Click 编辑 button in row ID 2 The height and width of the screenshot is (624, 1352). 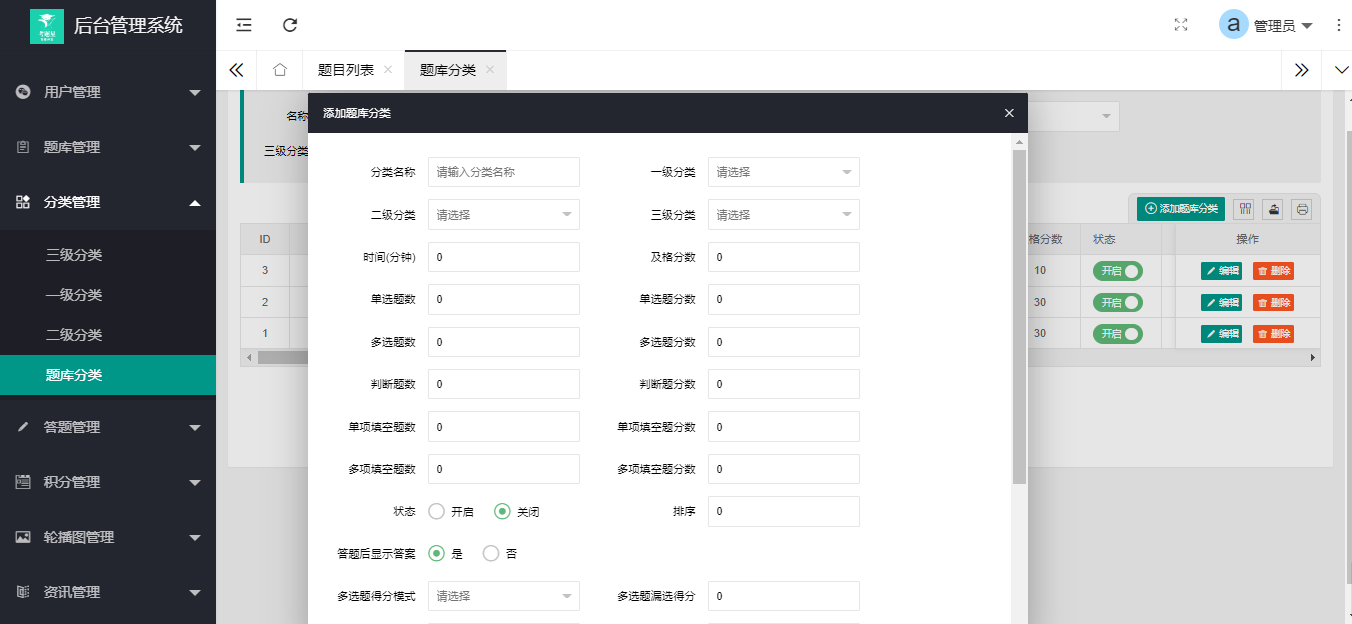point(1221,302)
